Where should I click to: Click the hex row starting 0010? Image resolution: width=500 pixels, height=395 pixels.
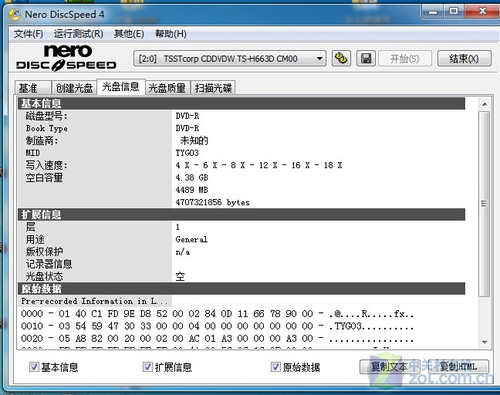tap(217, 326)
